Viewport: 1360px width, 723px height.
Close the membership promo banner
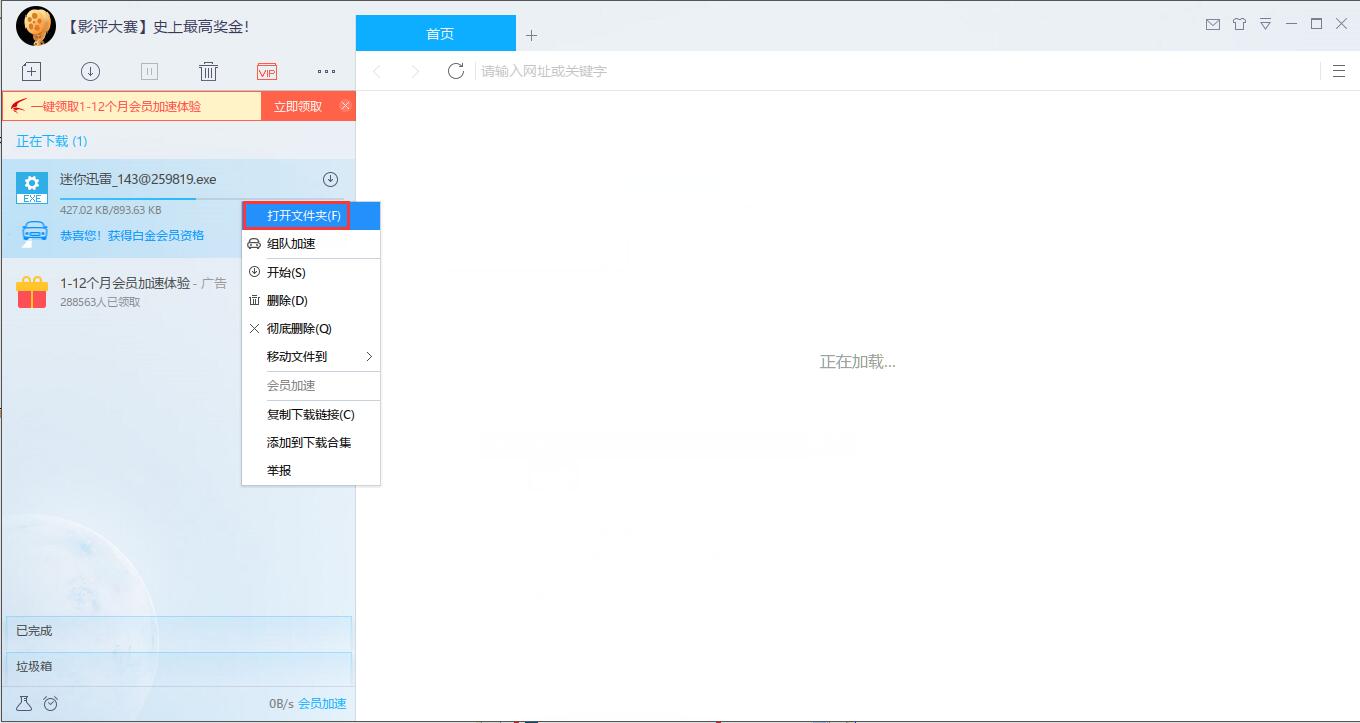tap(345, 105)
